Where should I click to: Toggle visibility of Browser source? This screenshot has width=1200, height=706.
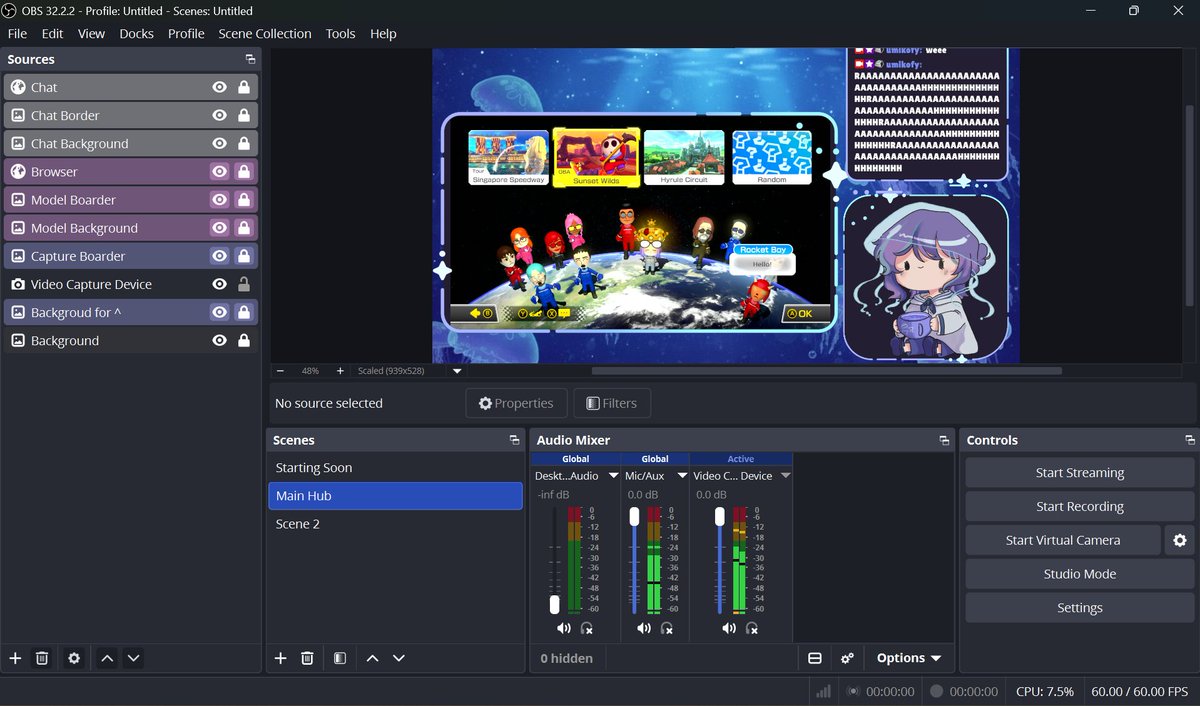tap(219, 171)
